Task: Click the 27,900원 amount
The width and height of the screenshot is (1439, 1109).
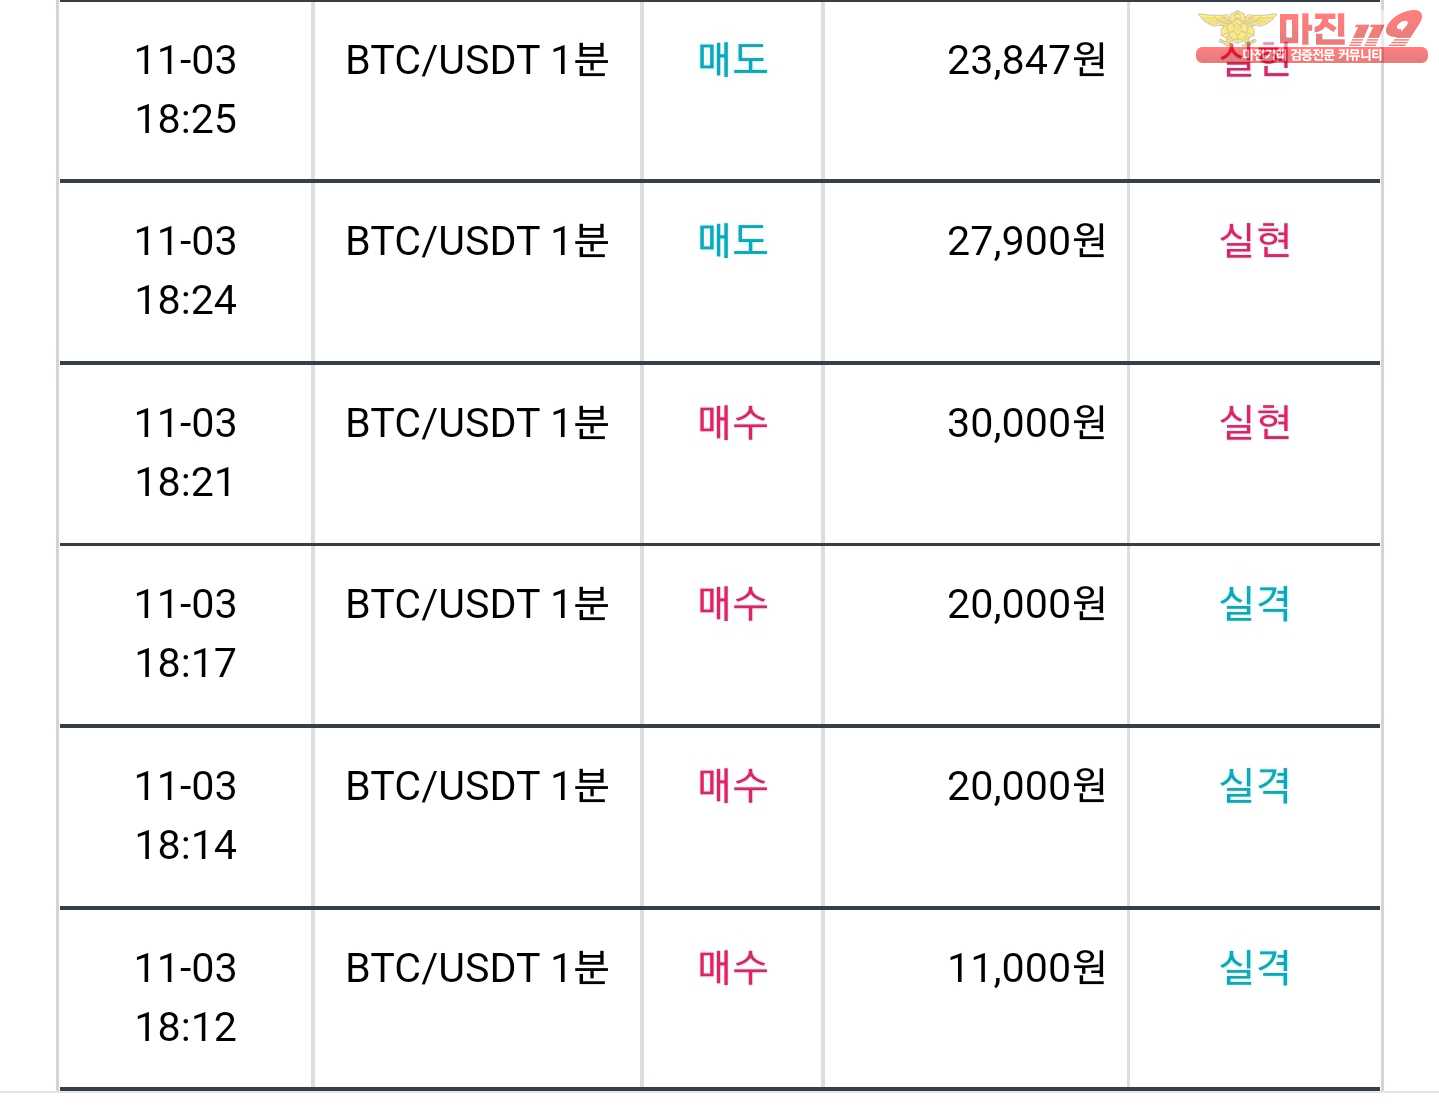Action: [x=1027, y=242]
